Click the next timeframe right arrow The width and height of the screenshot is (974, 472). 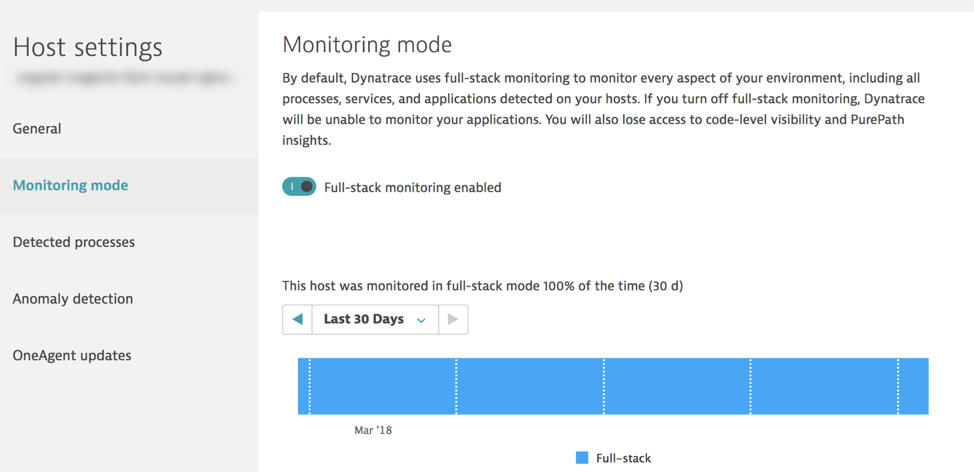point(453,319)
